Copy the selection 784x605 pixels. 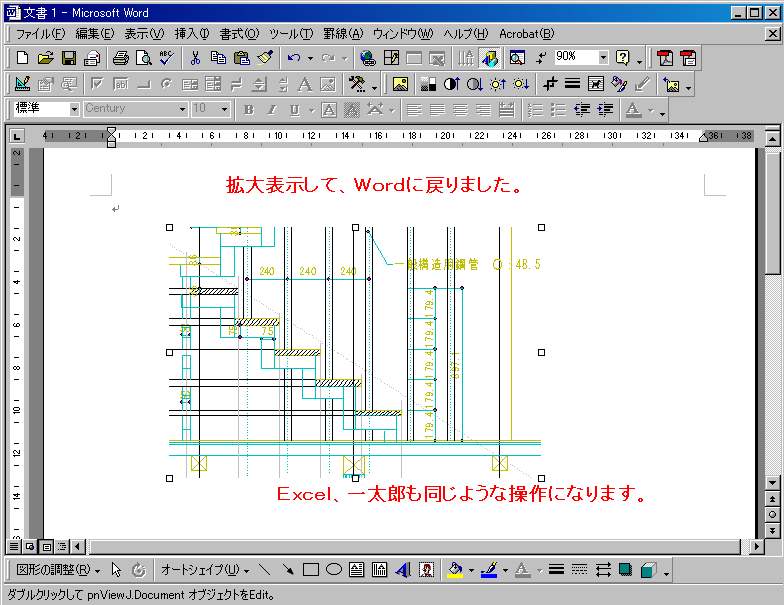[218, 58]
